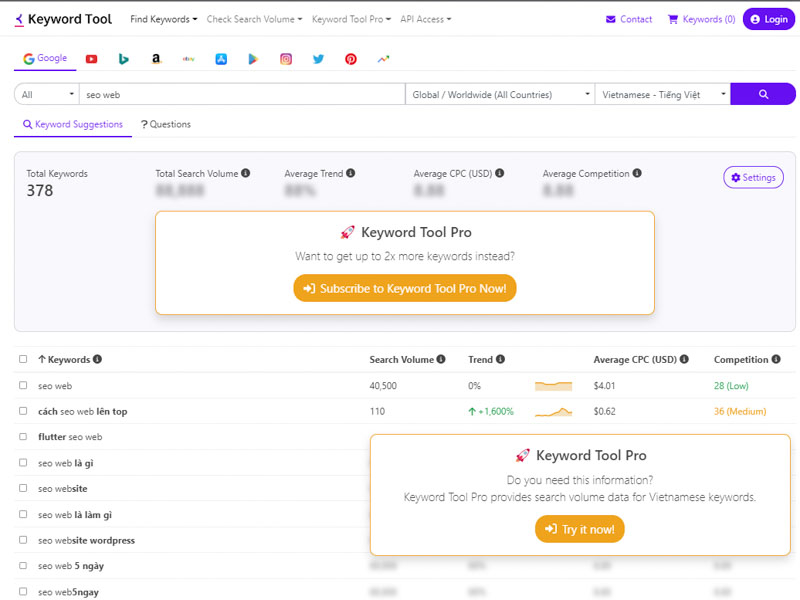Open the All search filter dropdown
Viewport: 800px width, 600px height.
click(x=47, y=94)
